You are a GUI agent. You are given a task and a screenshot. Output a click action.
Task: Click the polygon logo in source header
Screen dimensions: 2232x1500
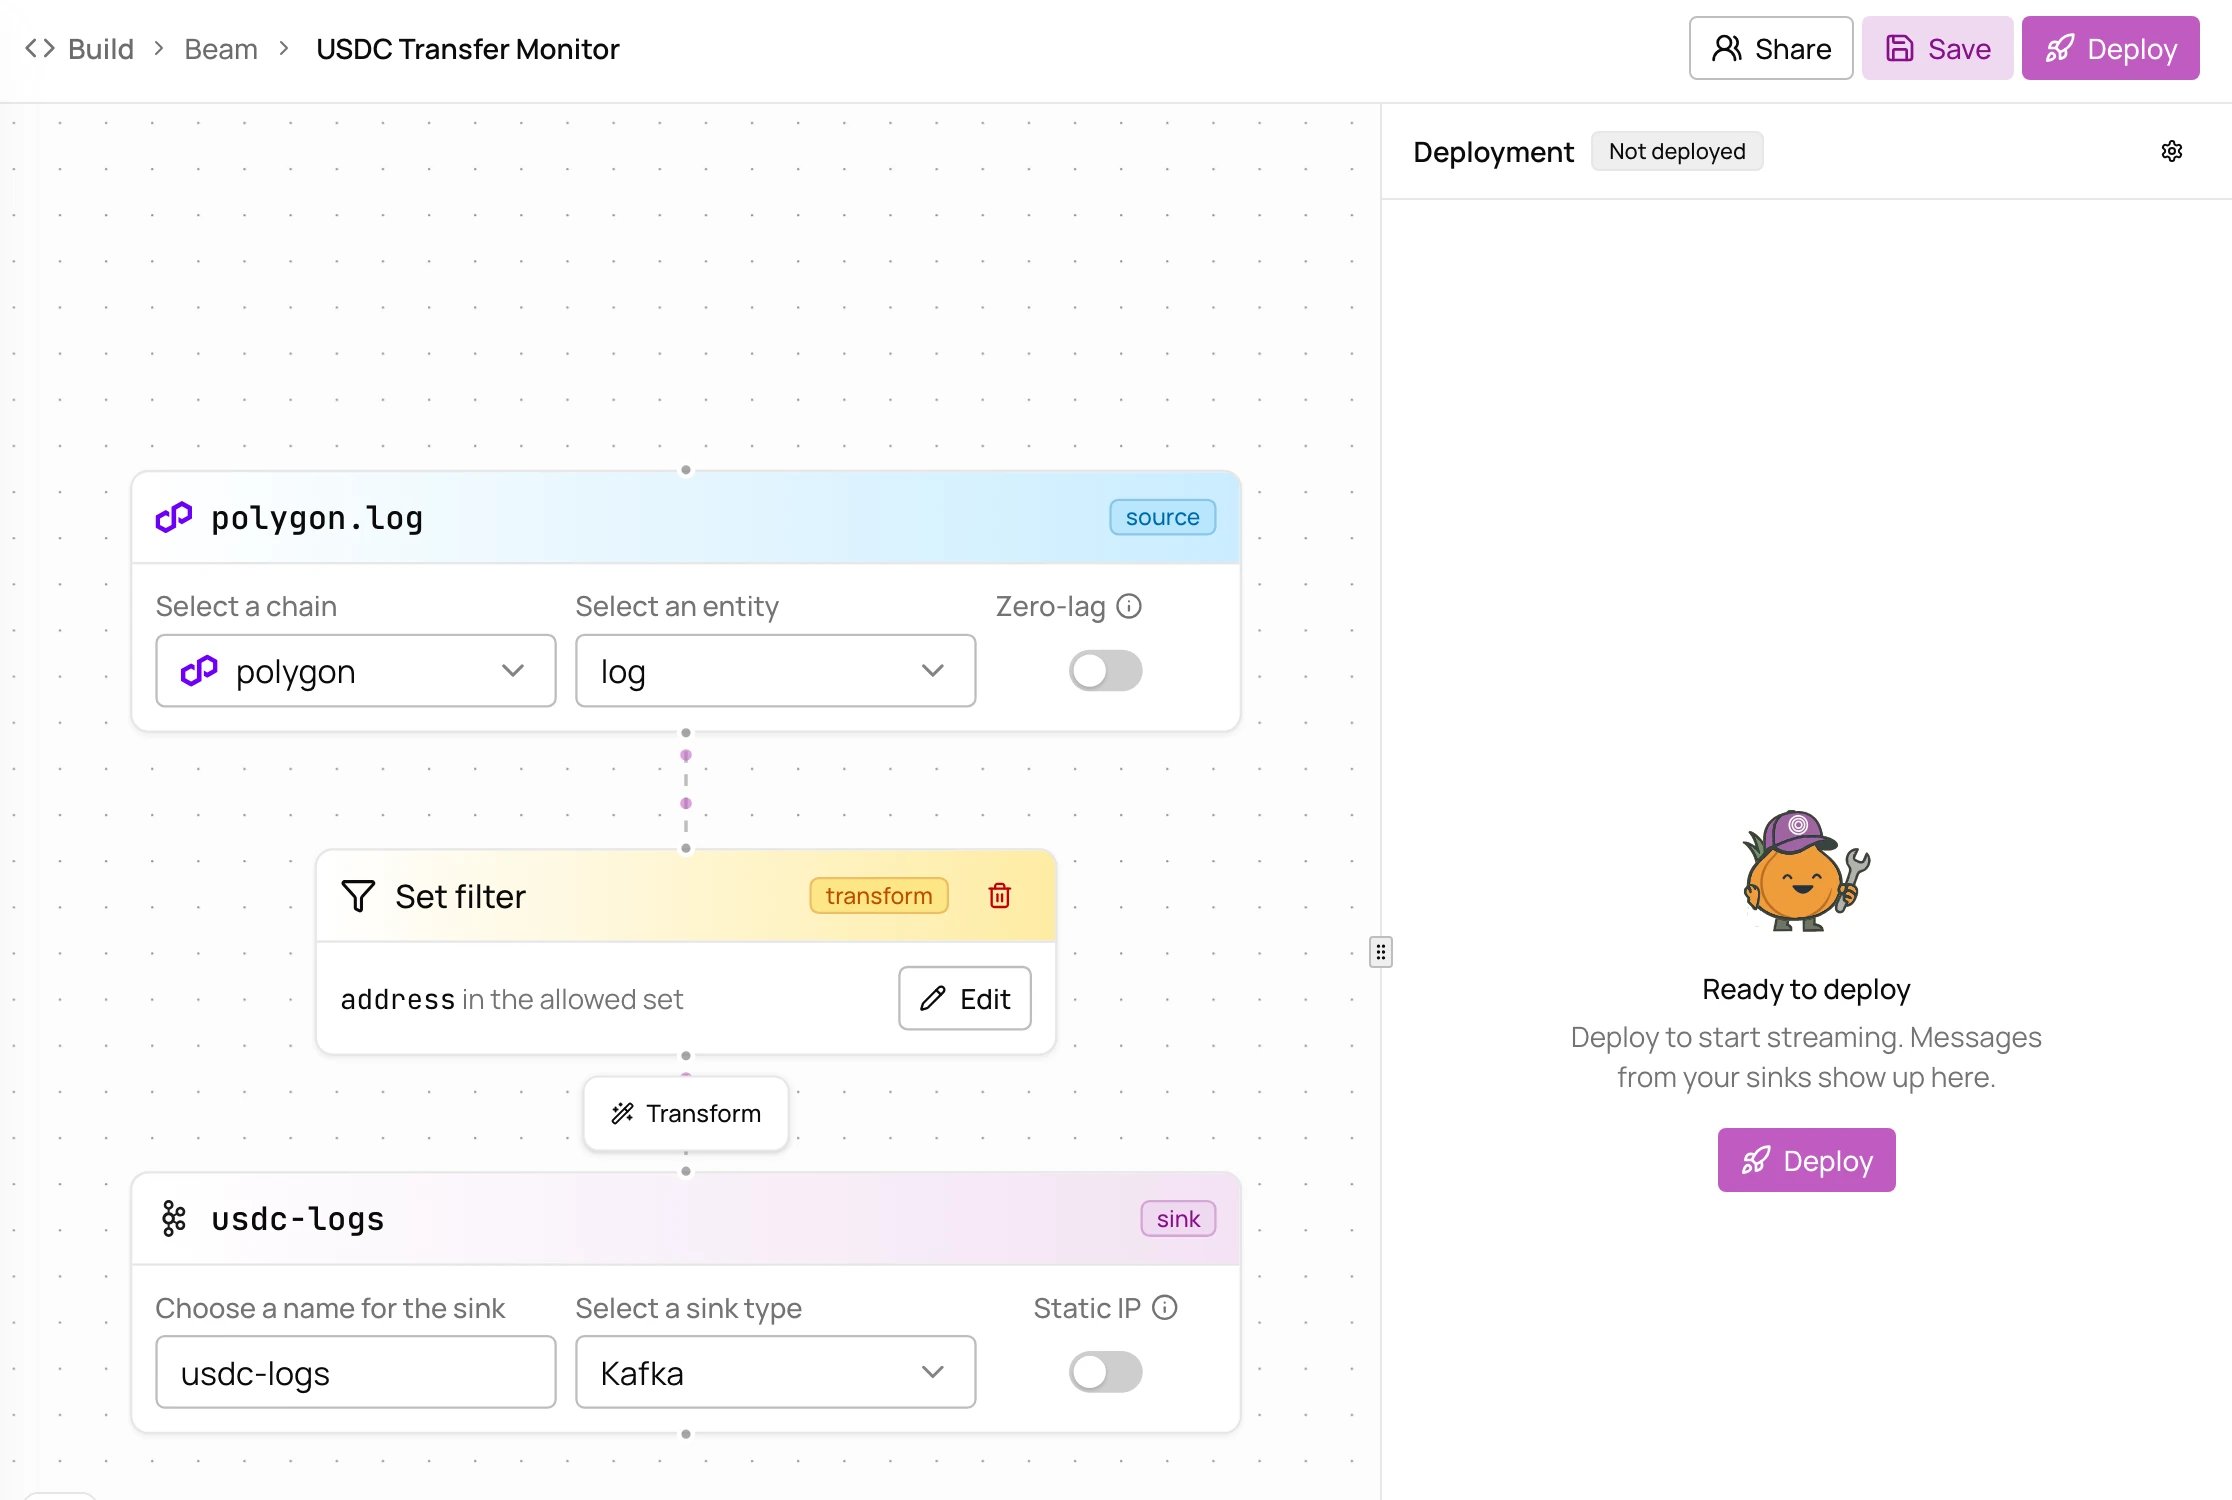(174, 517)
